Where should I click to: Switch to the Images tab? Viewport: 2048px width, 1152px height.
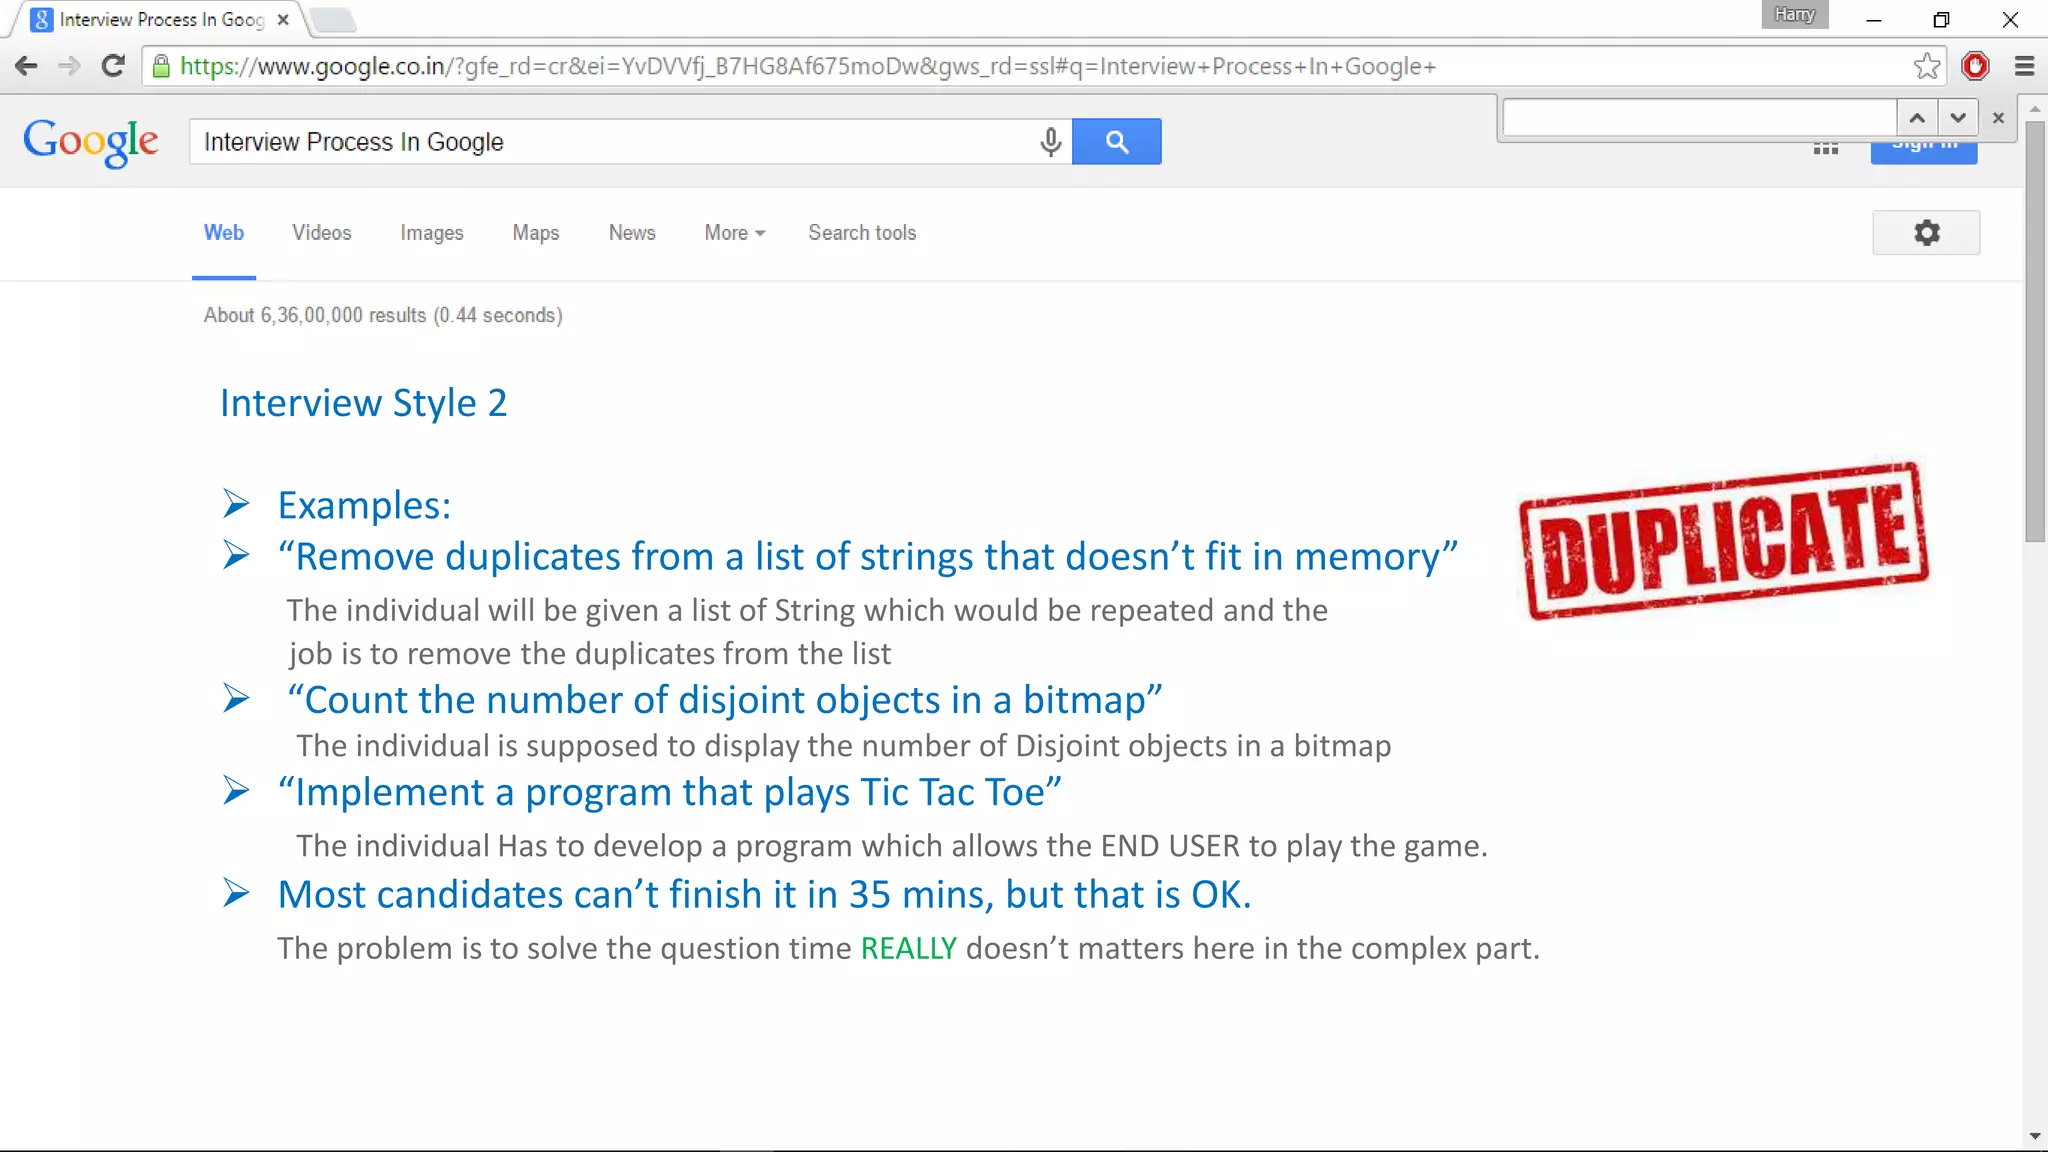(x=432, y=233)
